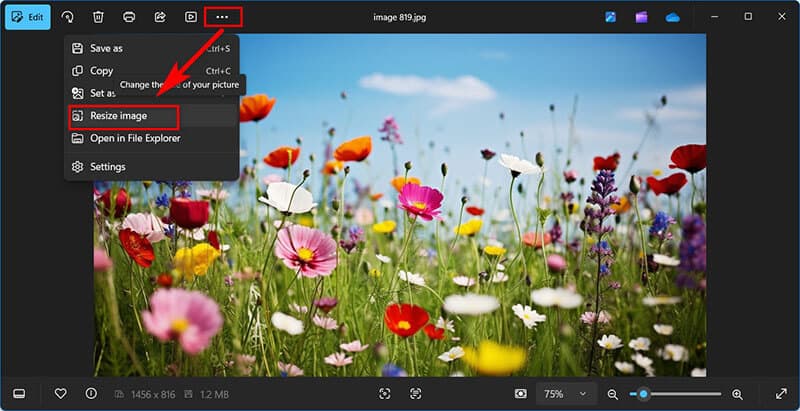800x411 pixels.
Task: Print the photo using the printer icon
Action: tap(129, 17)
